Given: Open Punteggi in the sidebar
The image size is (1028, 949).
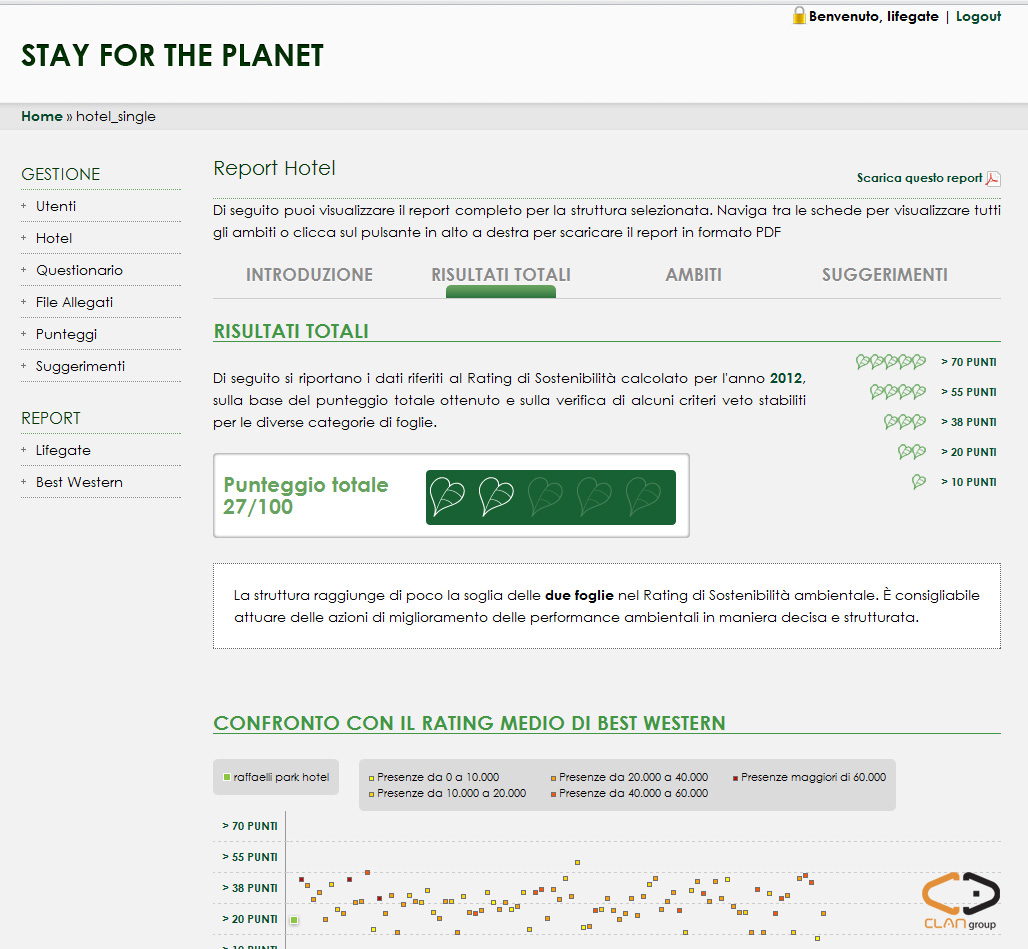Looking at the screenshot, I should 66,334.
